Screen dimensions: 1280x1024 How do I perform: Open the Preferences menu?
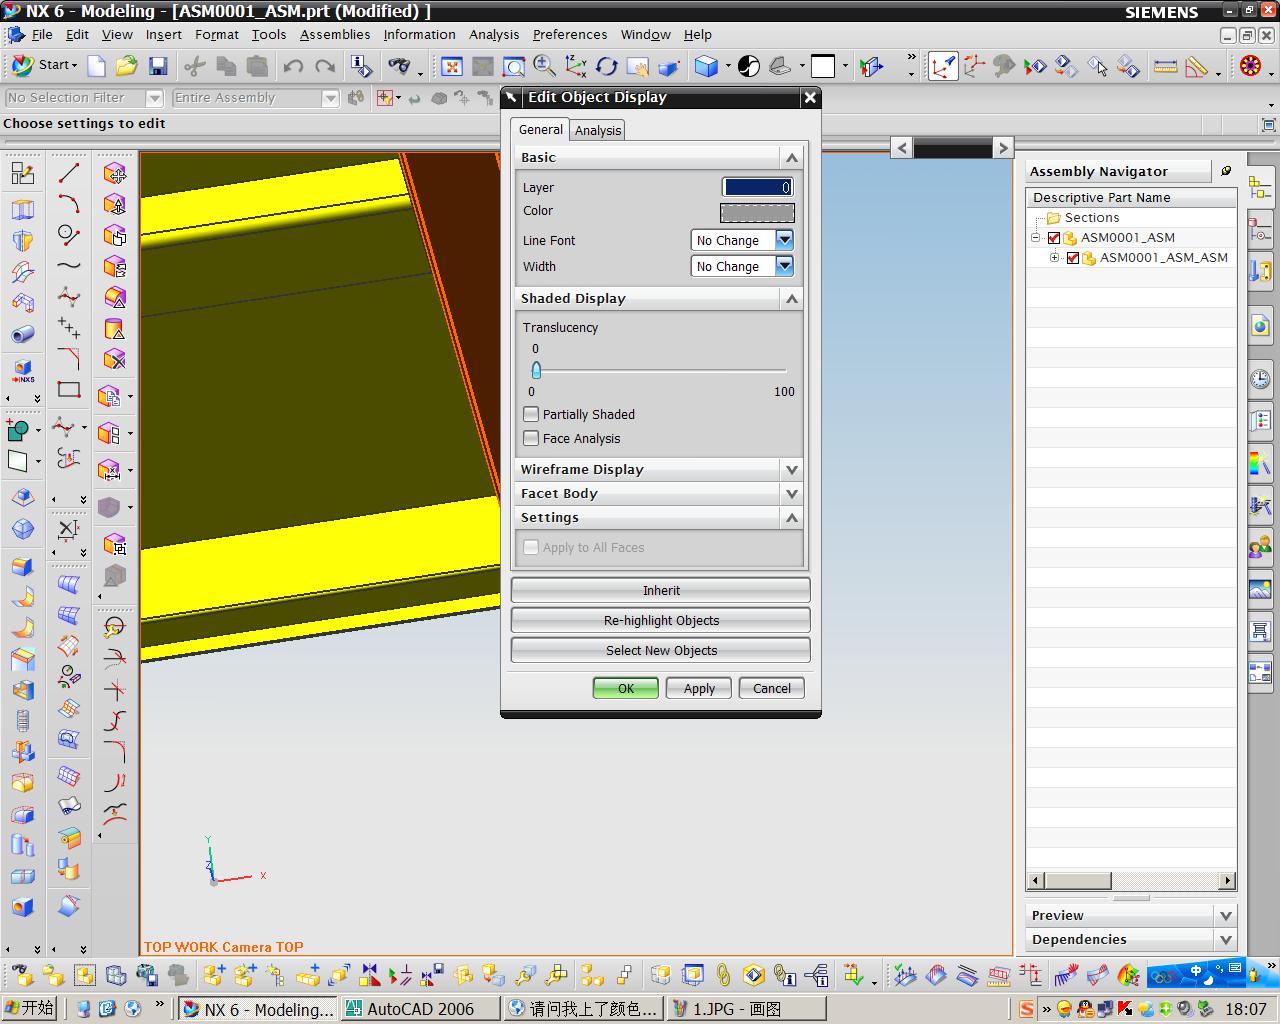click(570, 34)
